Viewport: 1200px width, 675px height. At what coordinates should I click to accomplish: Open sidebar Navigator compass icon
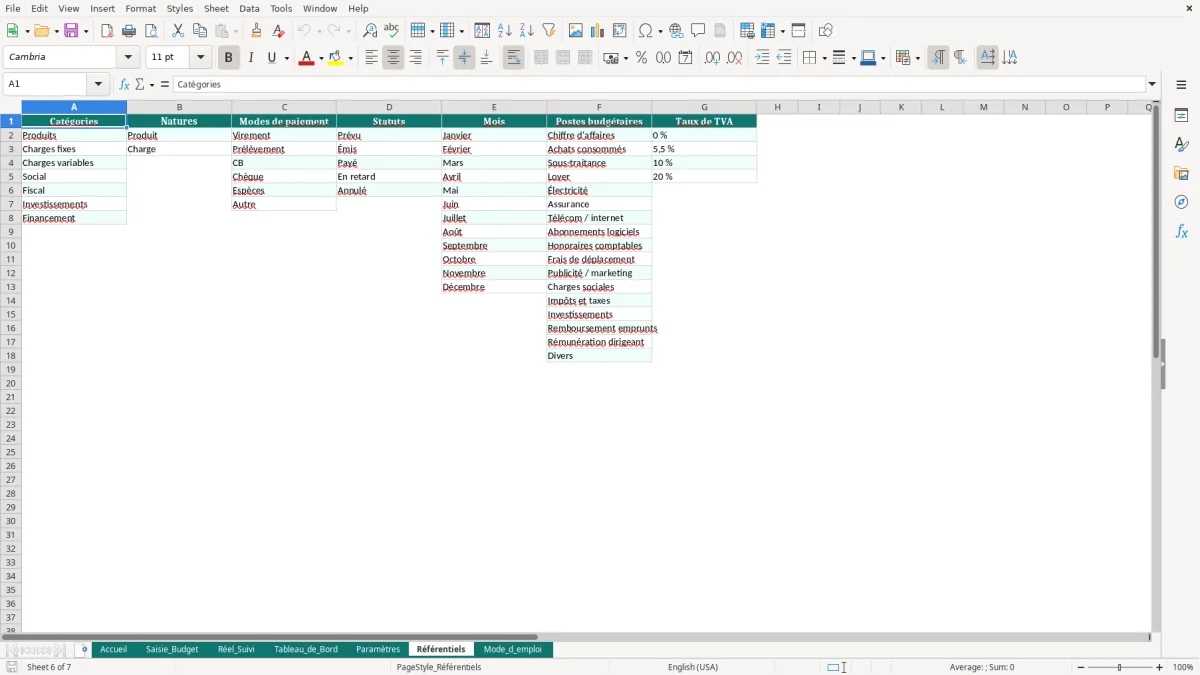point(1181,202)
